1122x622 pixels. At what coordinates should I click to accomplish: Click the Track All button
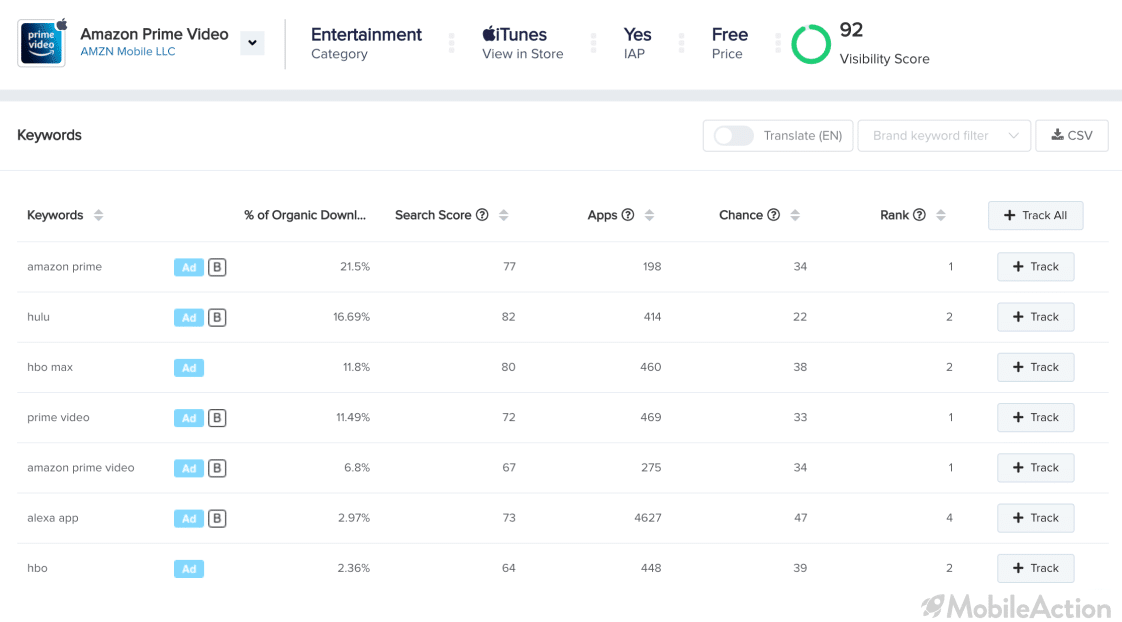tap(1035, 215)
